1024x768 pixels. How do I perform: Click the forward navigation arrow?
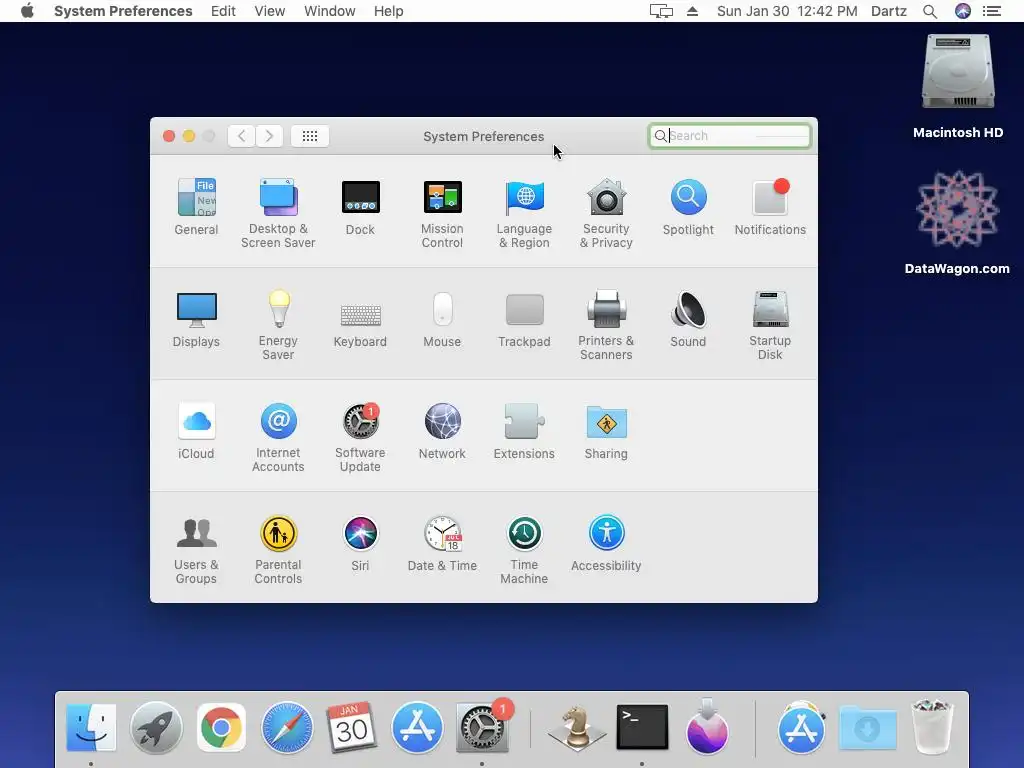[269, 136]
